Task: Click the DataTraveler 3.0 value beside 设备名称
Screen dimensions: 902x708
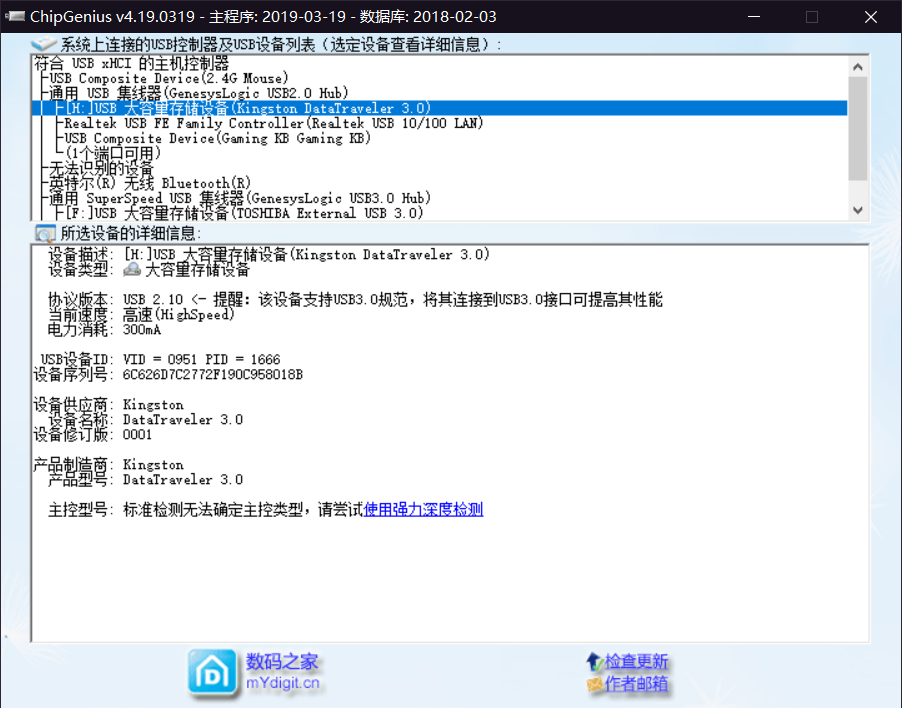Action: point(183,419)
